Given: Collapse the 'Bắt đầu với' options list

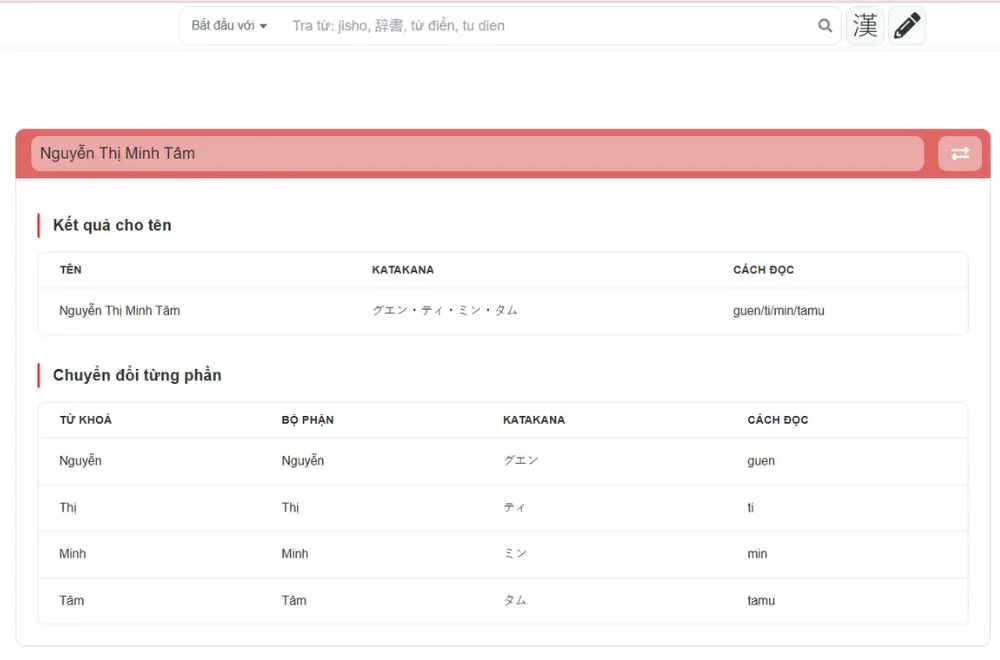Looking at the screenshot, I should coord(227,25).
